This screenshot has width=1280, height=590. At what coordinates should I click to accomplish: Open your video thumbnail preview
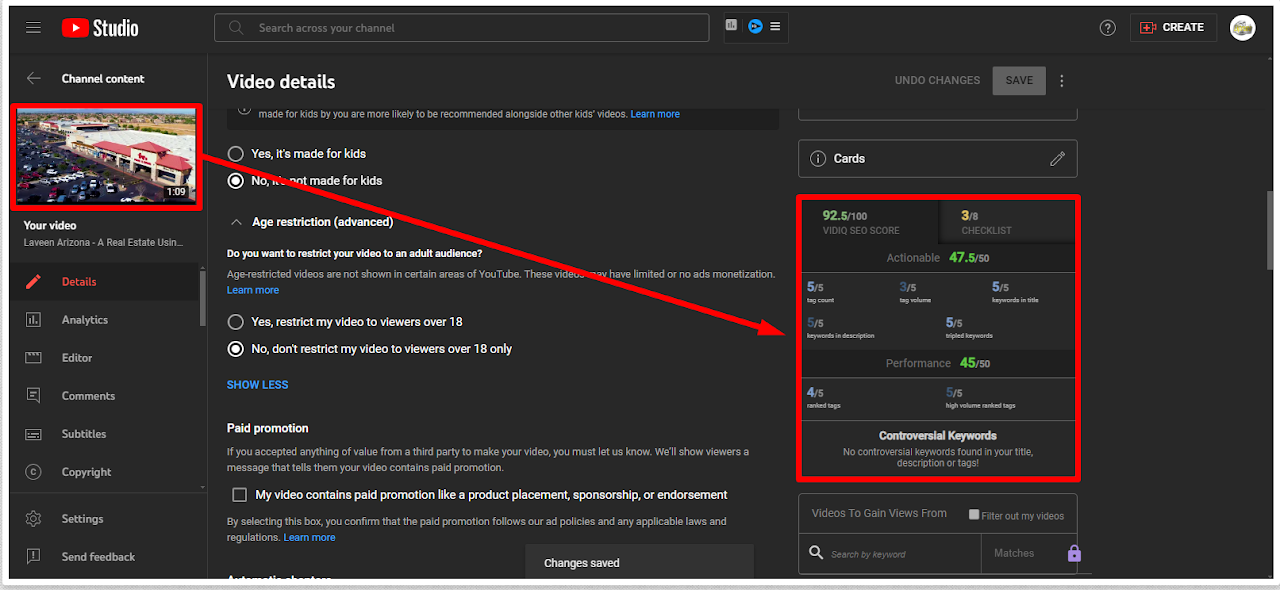pos(106,157)
